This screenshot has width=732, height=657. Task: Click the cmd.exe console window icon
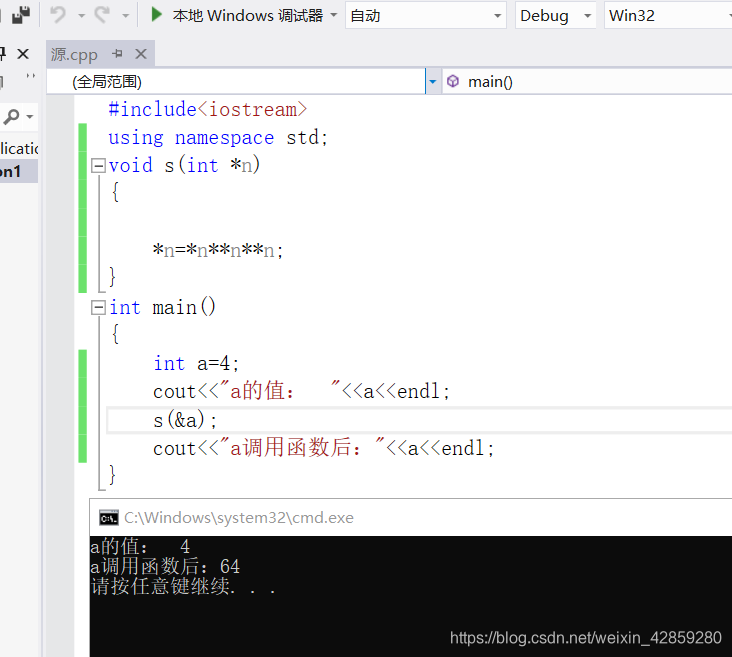(x=109, y=518)
